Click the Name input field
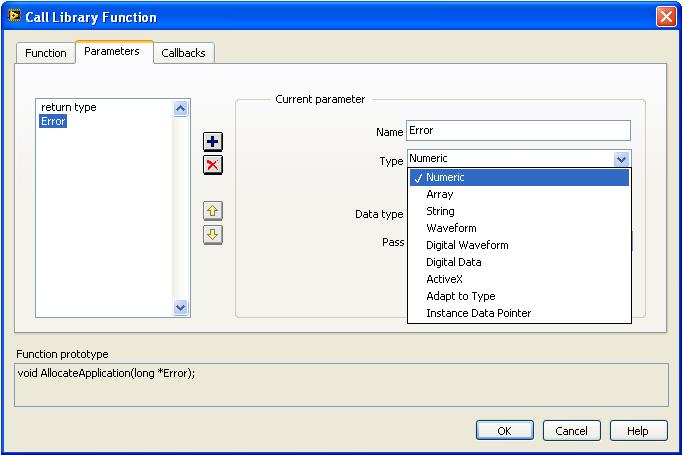683x455 pixels. click(x=518, y=131)
